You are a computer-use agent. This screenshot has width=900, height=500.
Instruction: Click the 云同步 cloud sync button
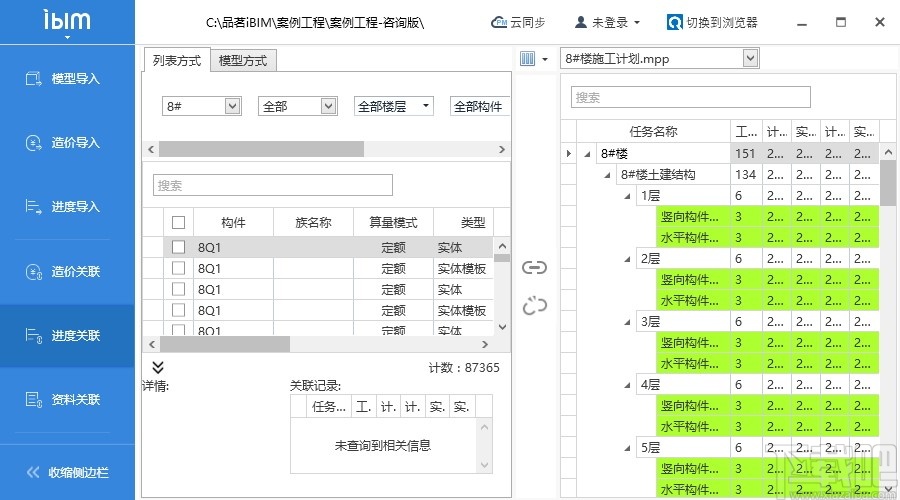tap(518, 22)
